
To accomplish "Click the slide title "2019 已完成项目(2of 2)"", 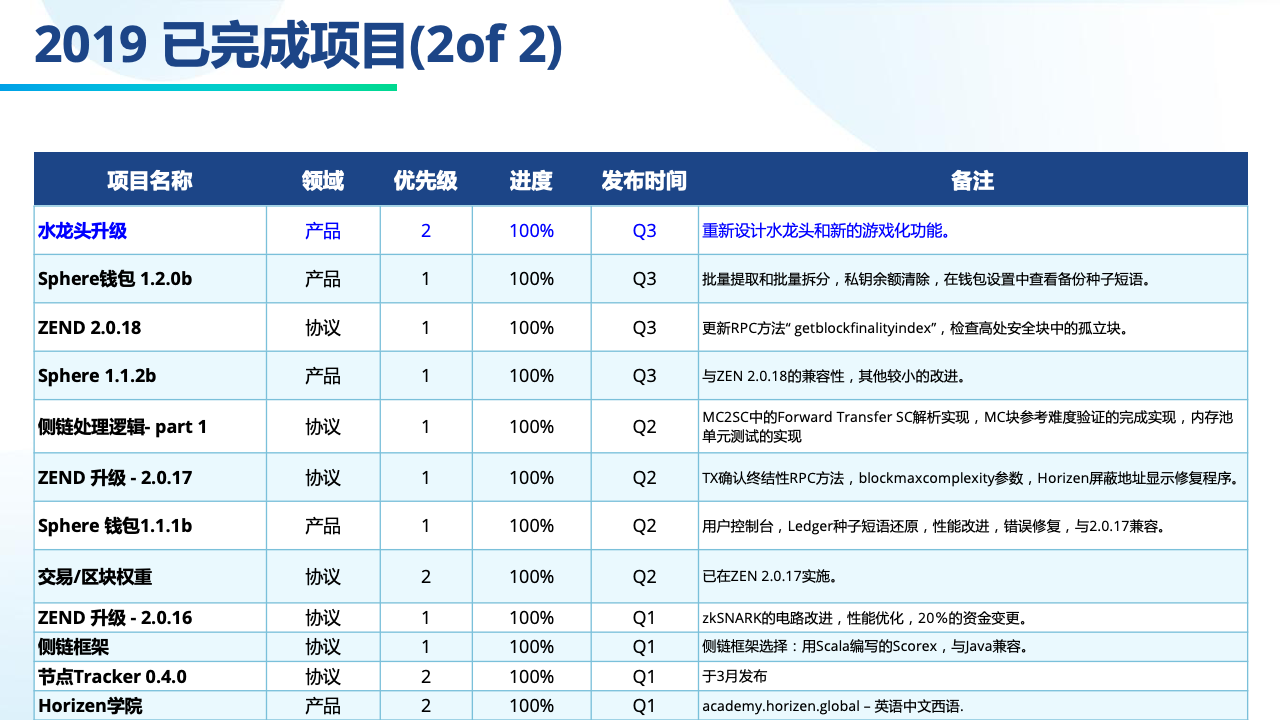I will tap(298, 46).
